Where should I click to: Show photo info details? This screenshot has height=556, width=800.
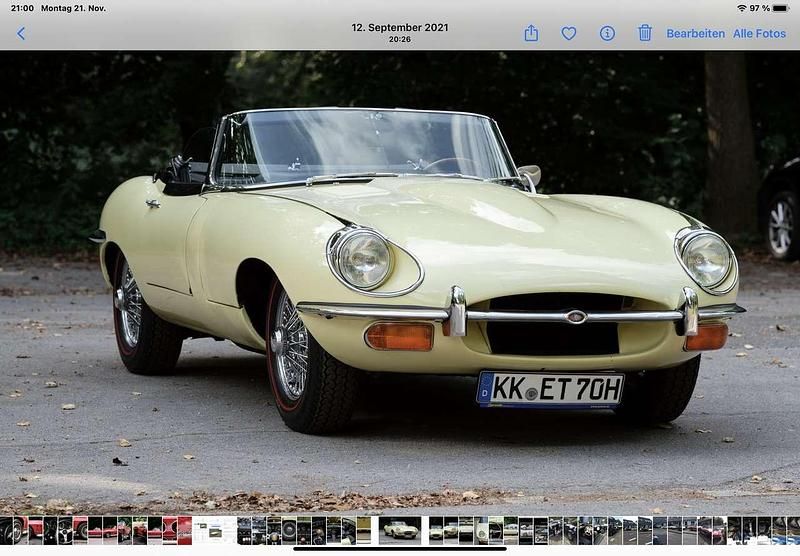pyautogui.click(x=607, y=34)
